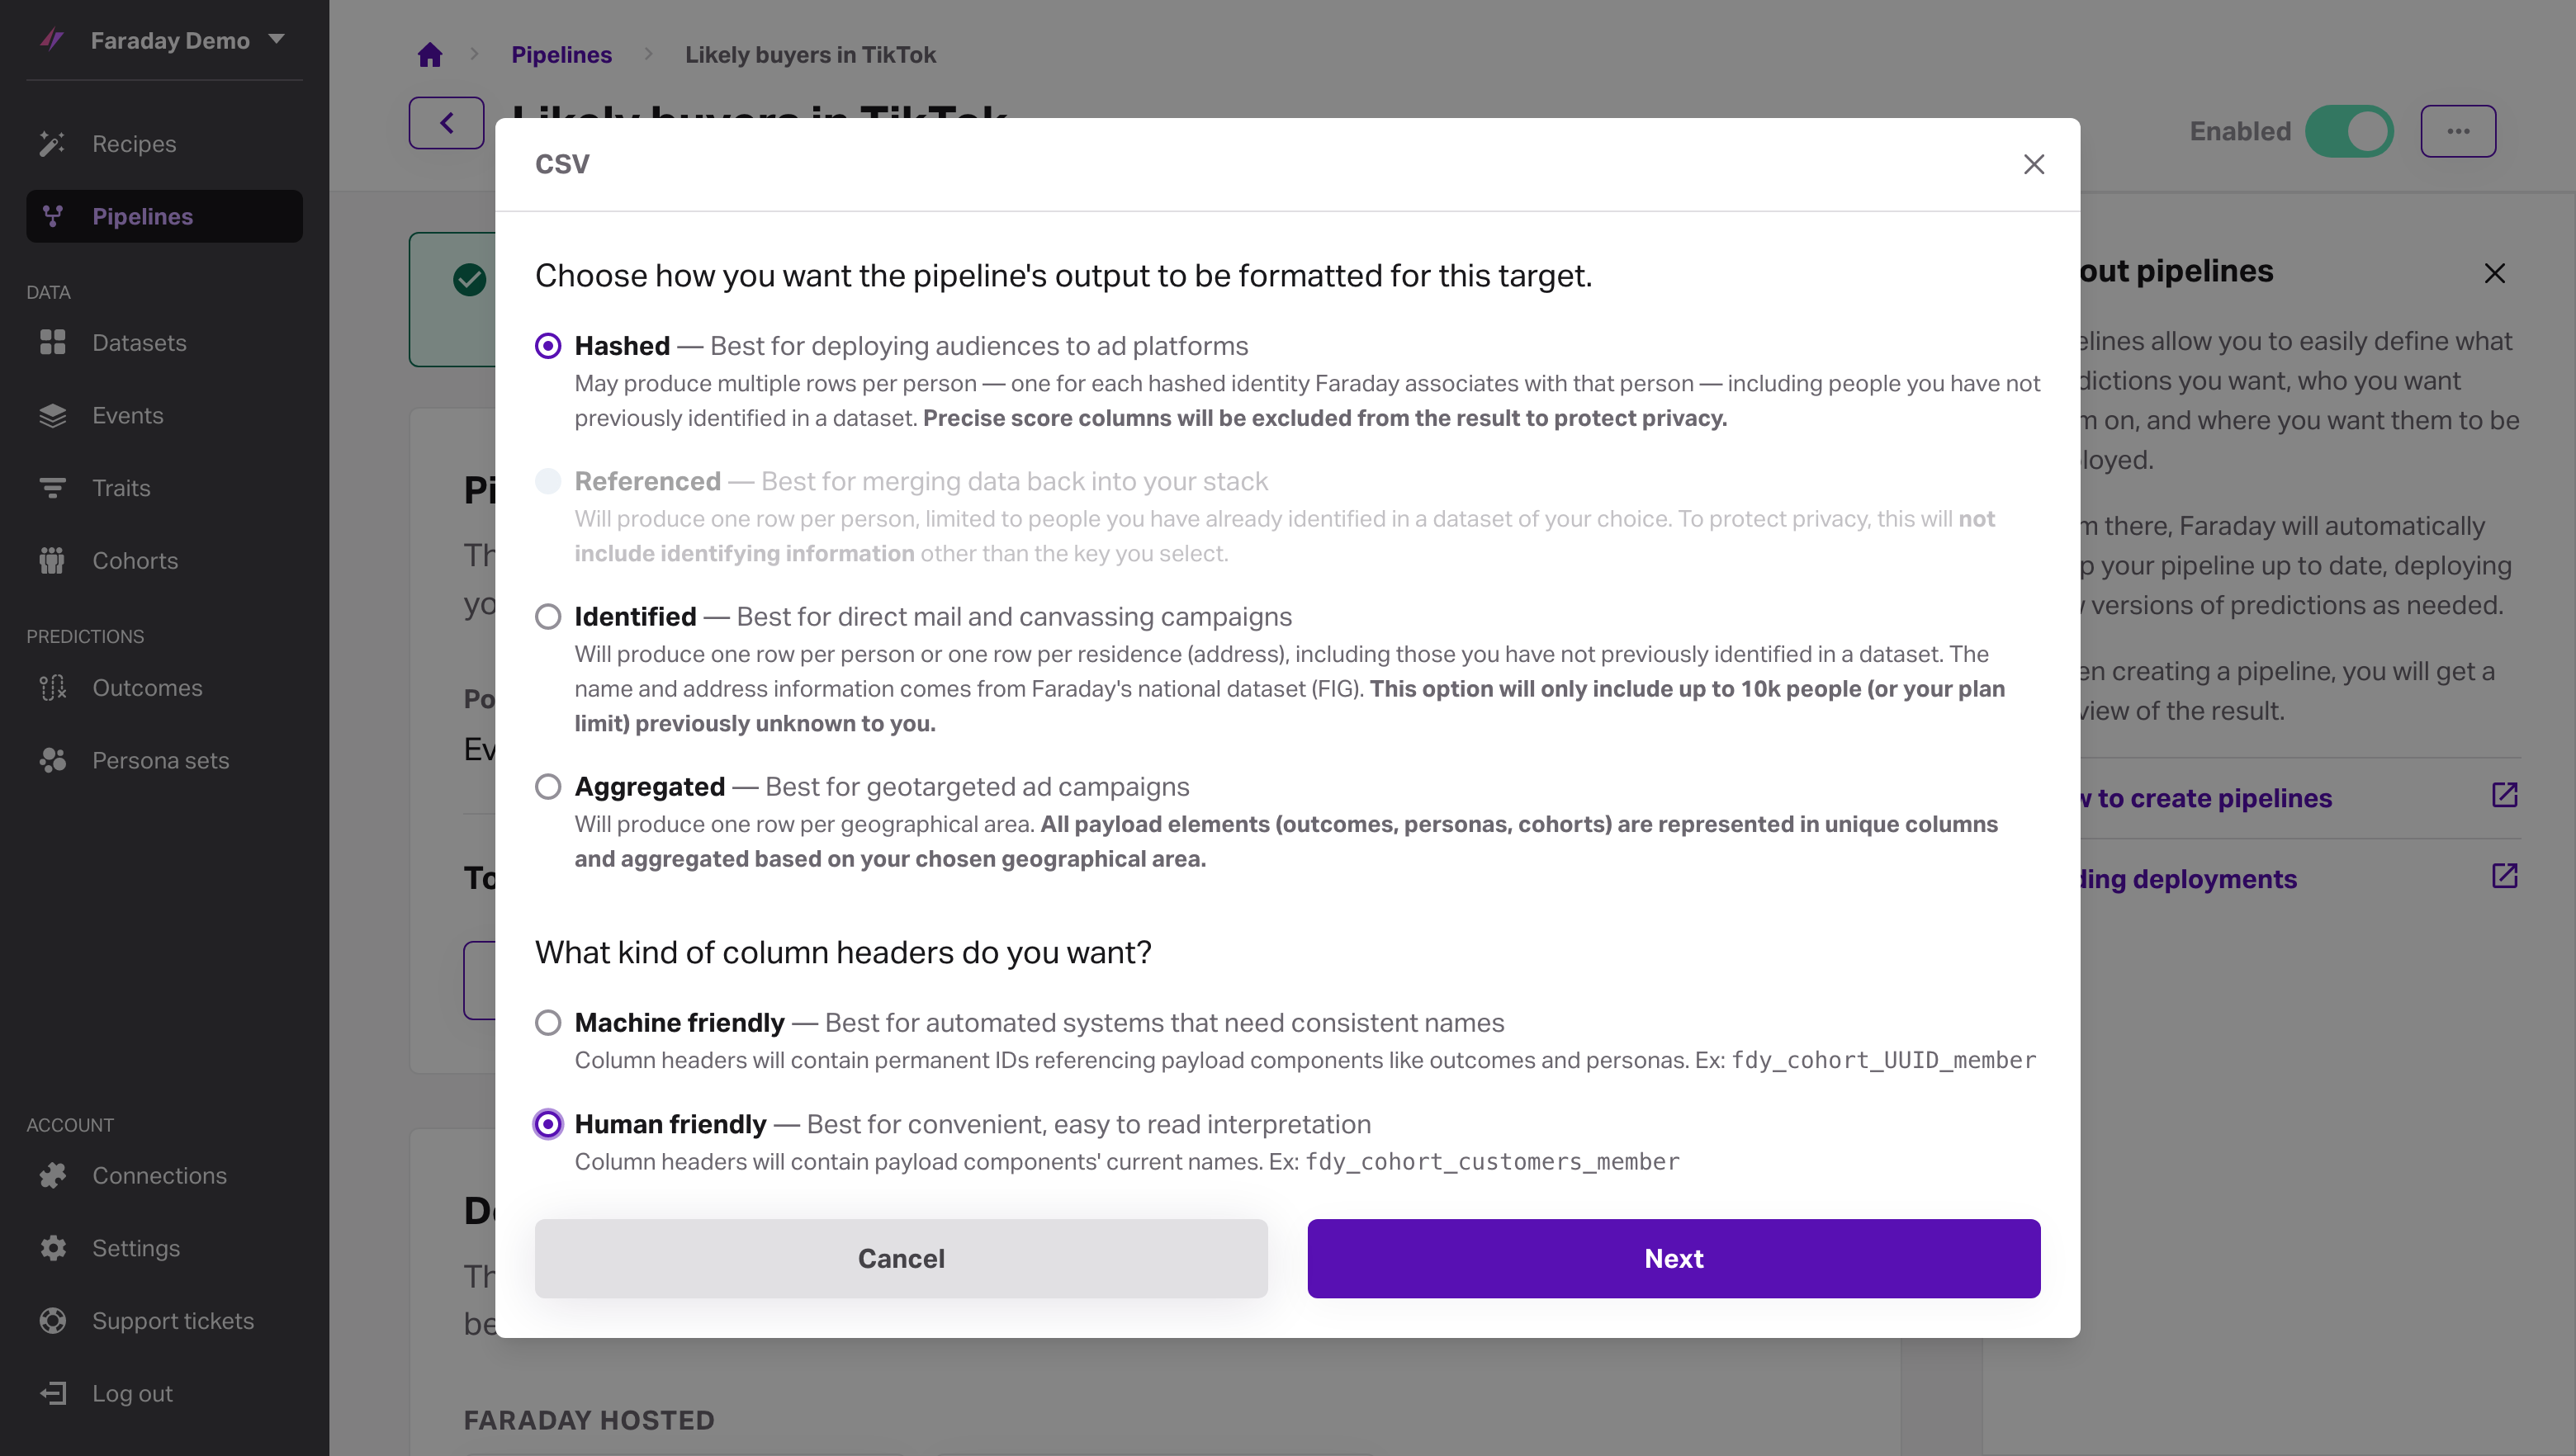Click the Support tickets lifebuoy icon

(x=52, y=1321)
